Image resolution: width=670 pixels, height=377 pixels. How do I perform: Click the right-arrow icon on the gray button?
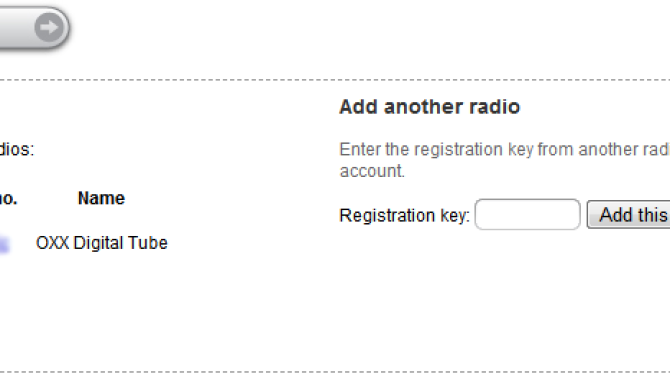[x=49, y=27]
